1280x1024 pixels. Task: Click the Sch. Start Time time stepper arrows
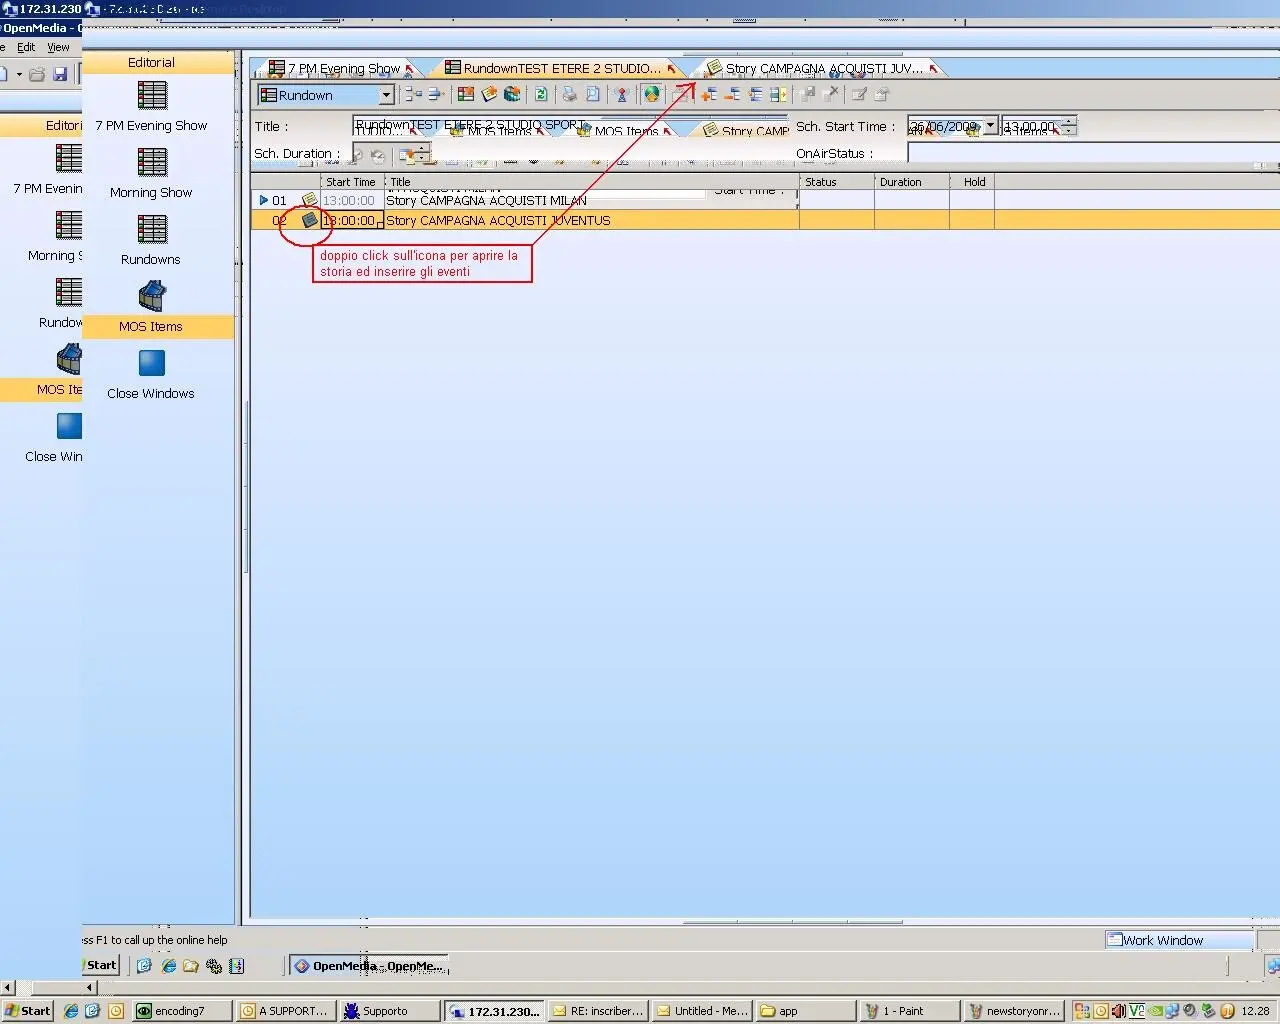click(1069, 126)
